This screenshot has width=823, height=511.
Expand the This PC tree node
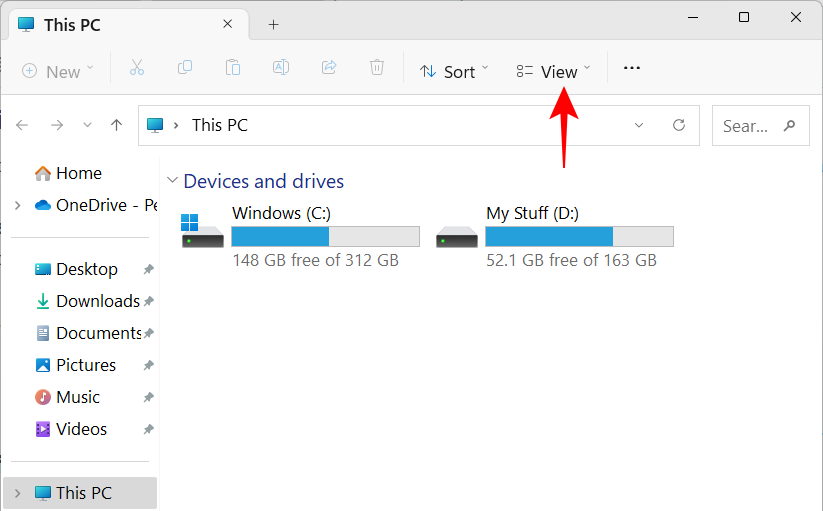[x=18, y=493]
